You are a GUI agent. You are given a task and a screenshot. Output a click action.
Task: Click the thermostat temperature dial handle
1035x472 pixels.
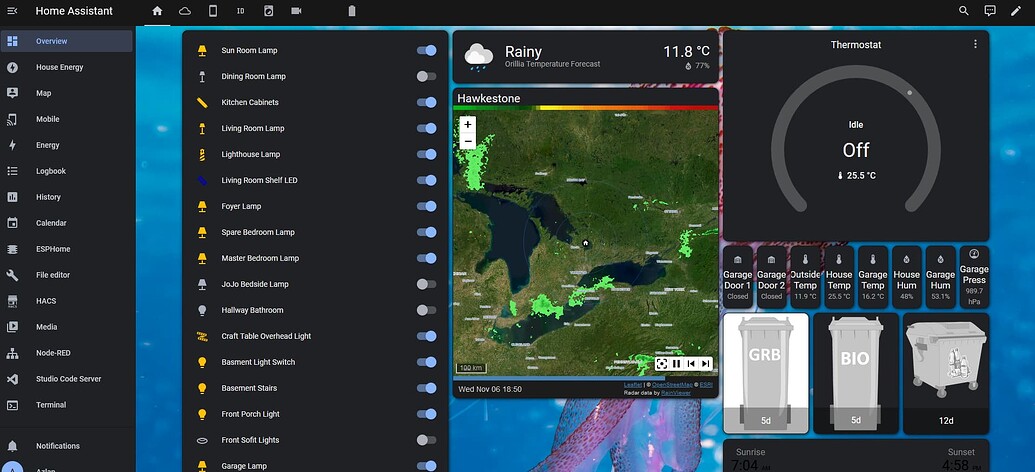click(910, 92)
